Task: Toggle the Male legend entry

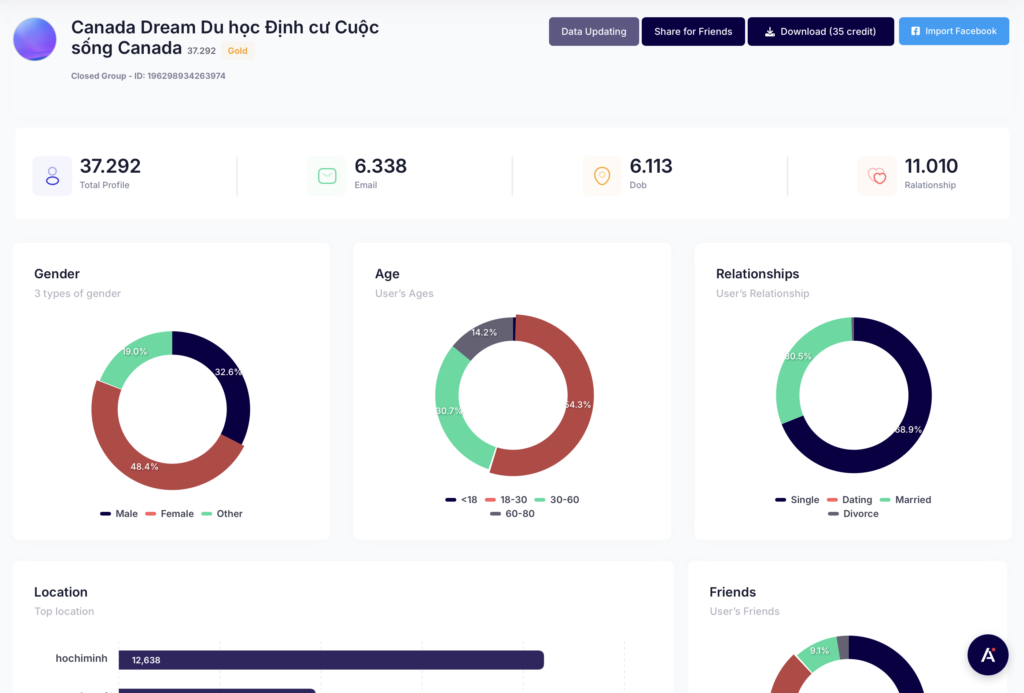Action: (119, 513)
